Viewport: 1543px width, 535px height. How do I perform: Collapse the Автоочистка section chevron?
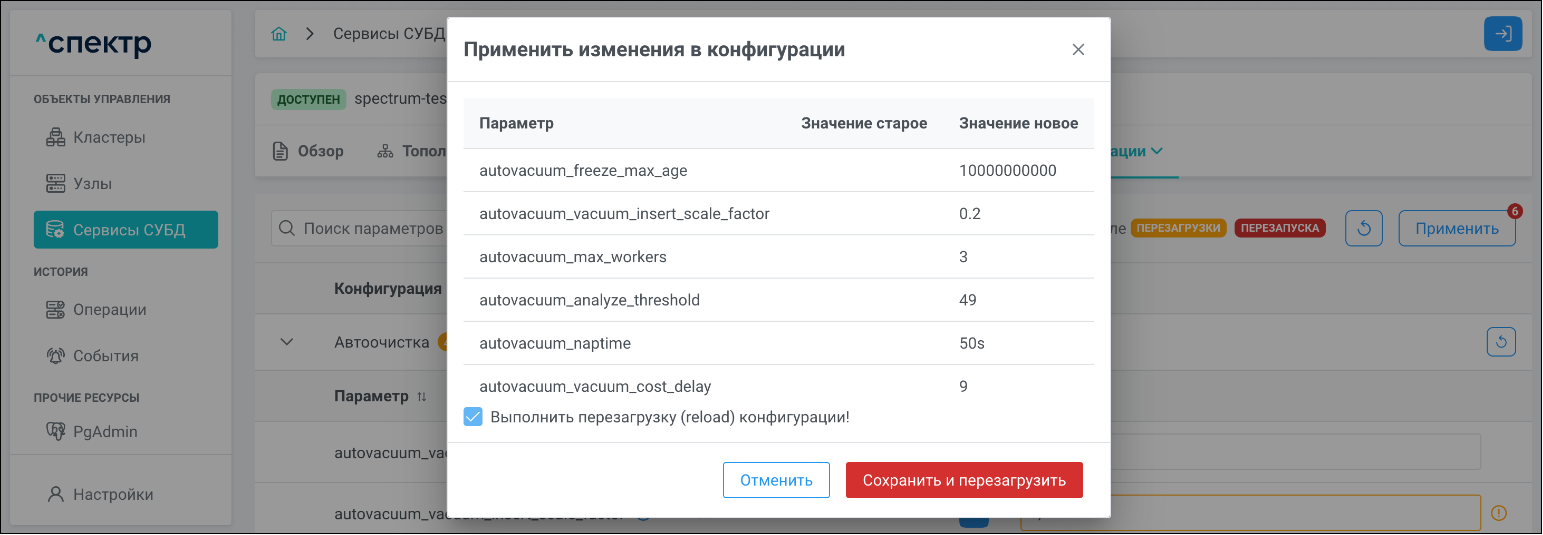pos(287,342)
